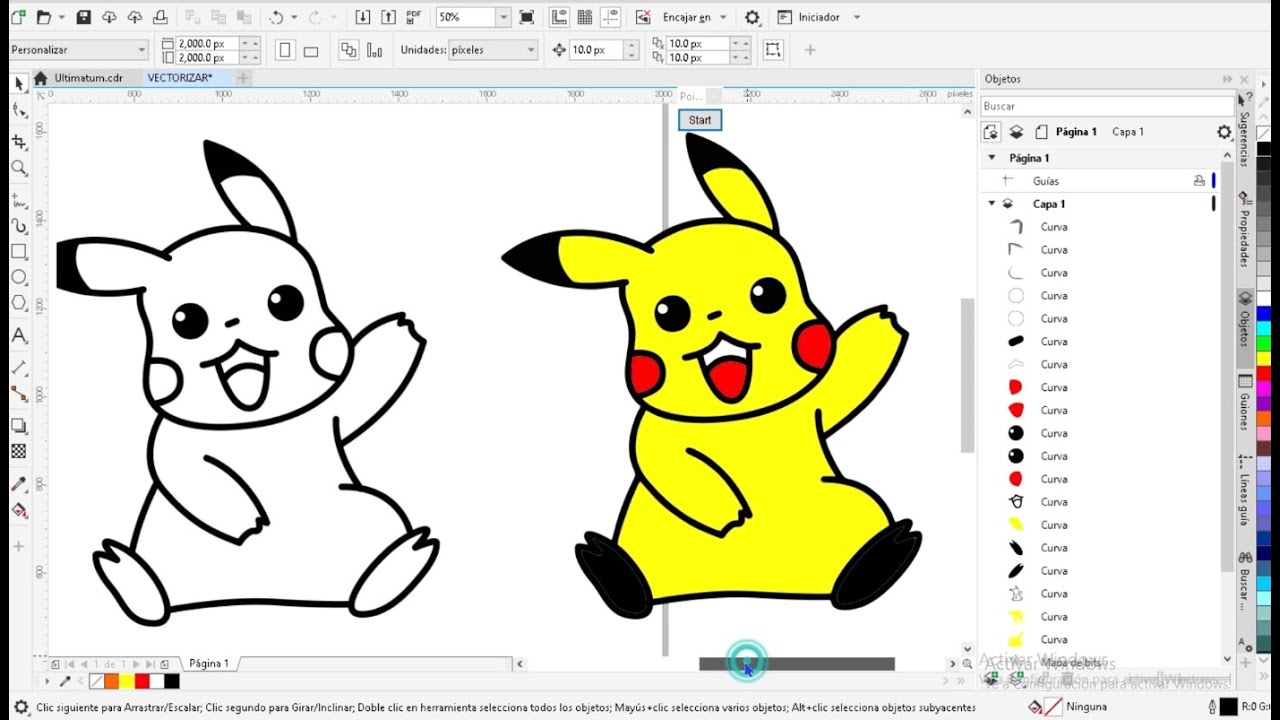Open the Propiedades side tab

coord(1245,228)
